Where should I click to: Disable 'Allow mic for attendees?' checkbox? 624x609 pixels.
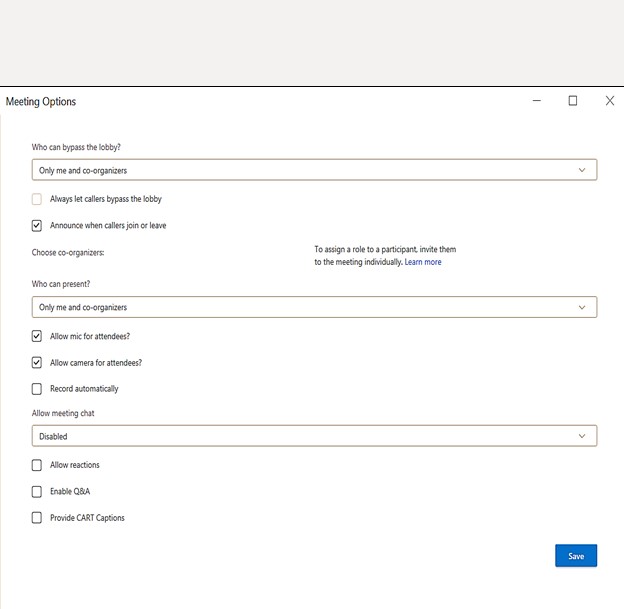(37, 336)
